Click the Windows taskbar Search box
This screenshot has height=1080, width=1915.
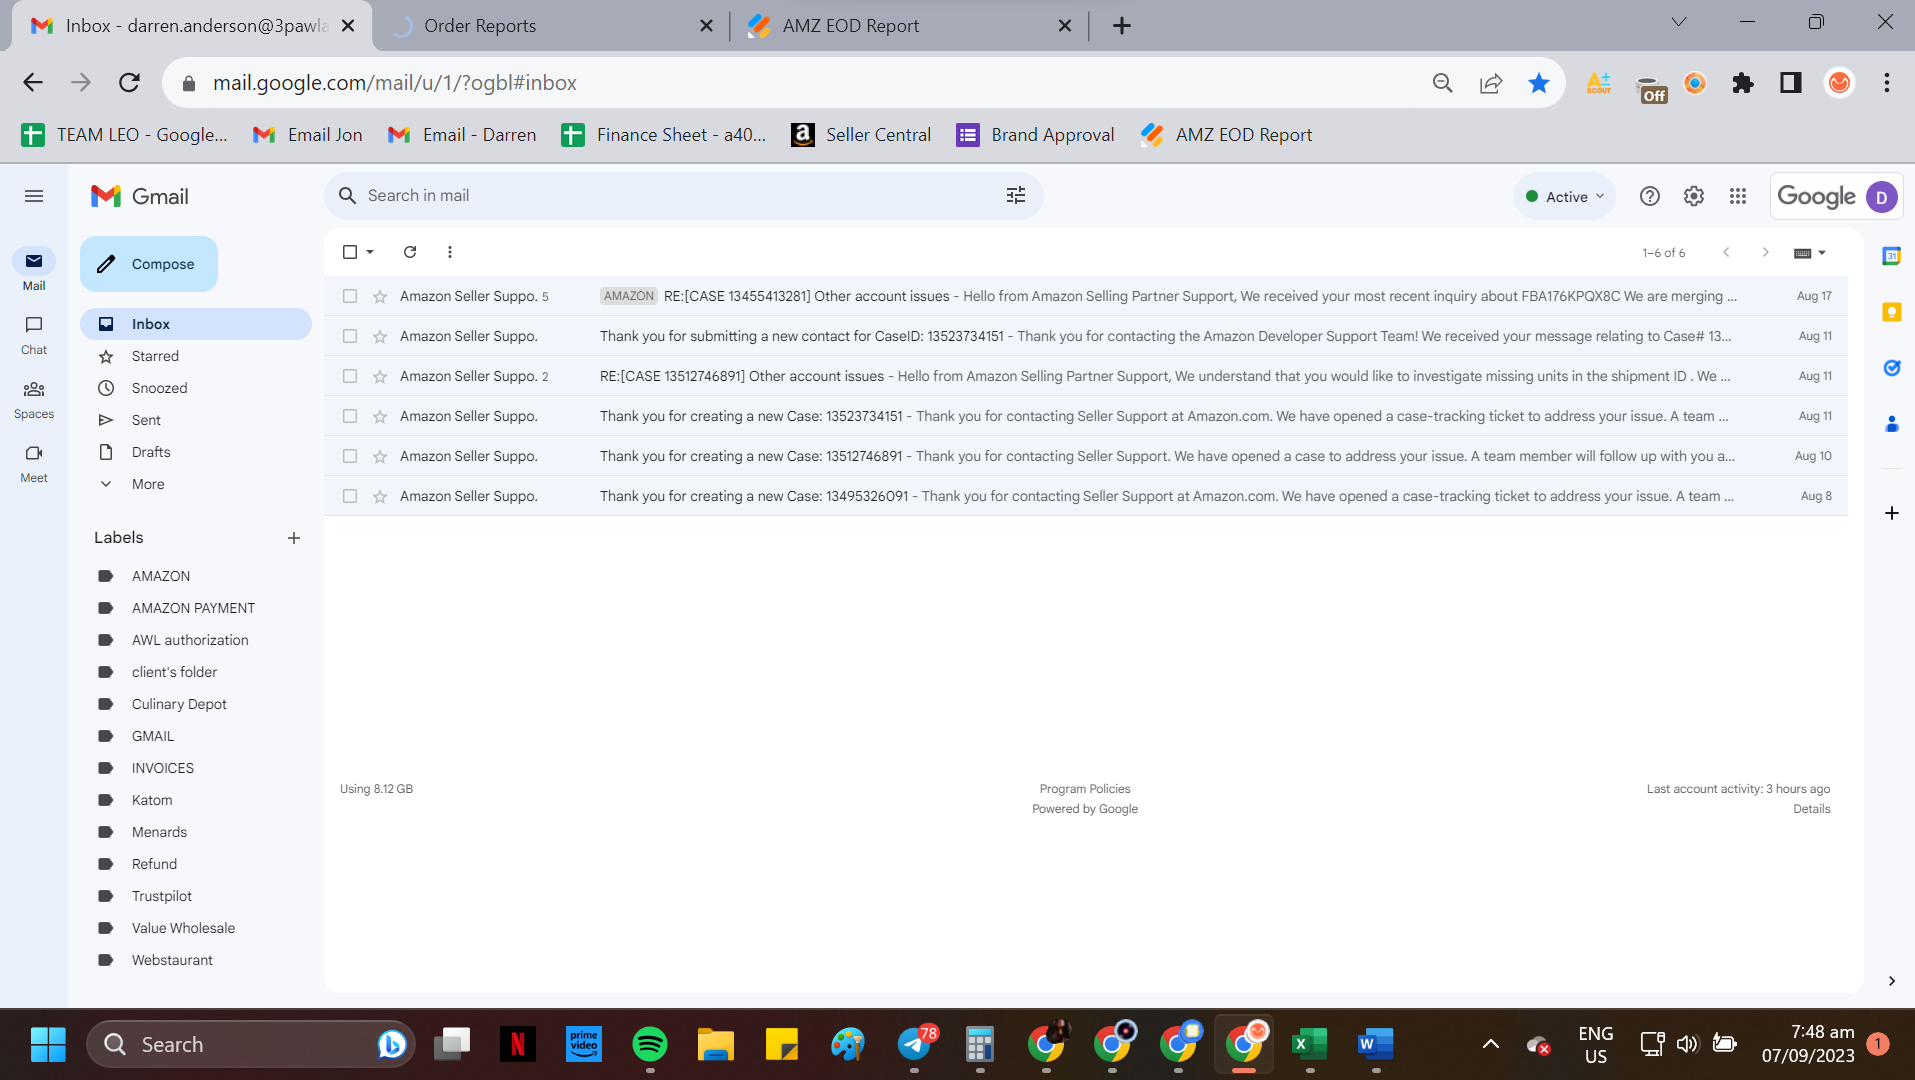(x=250, y=1044)
